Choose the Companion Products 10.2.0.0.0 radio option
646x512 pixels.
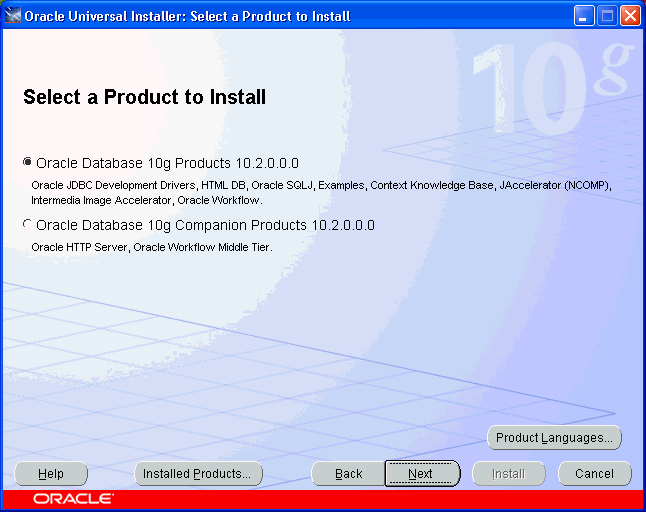tap(27, 226)
